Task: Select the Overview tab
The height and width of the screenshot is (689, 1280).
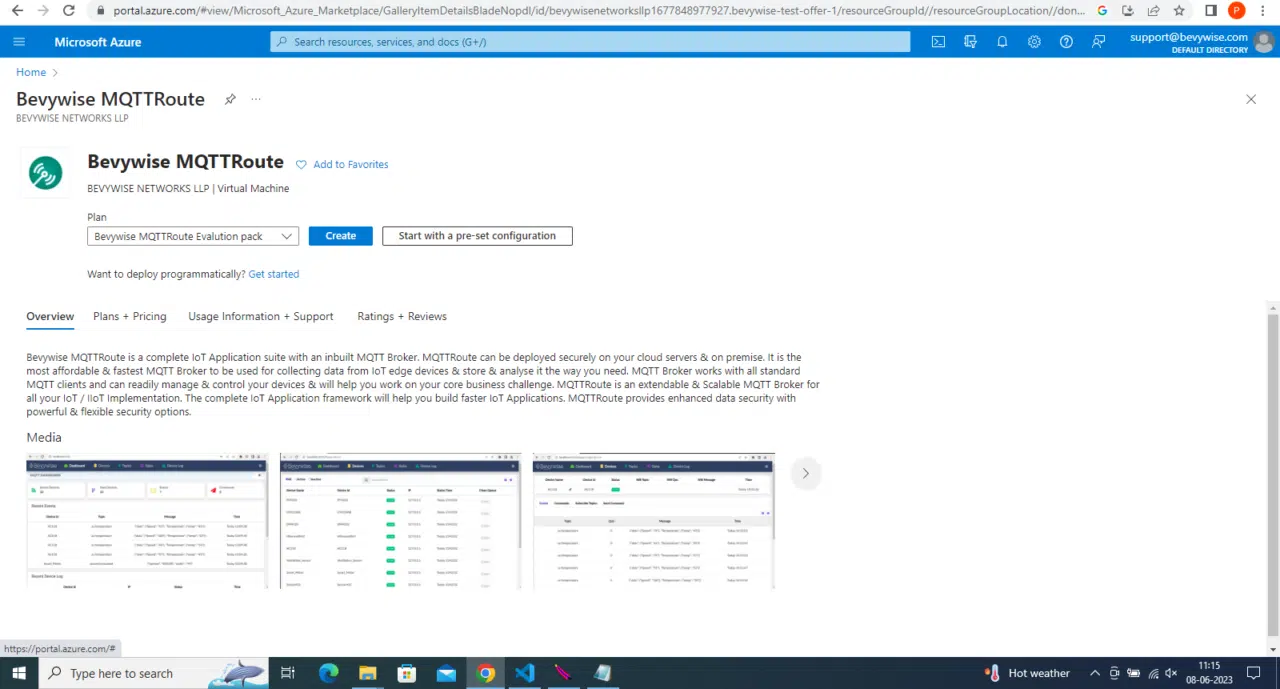Action: click(50, 316)
